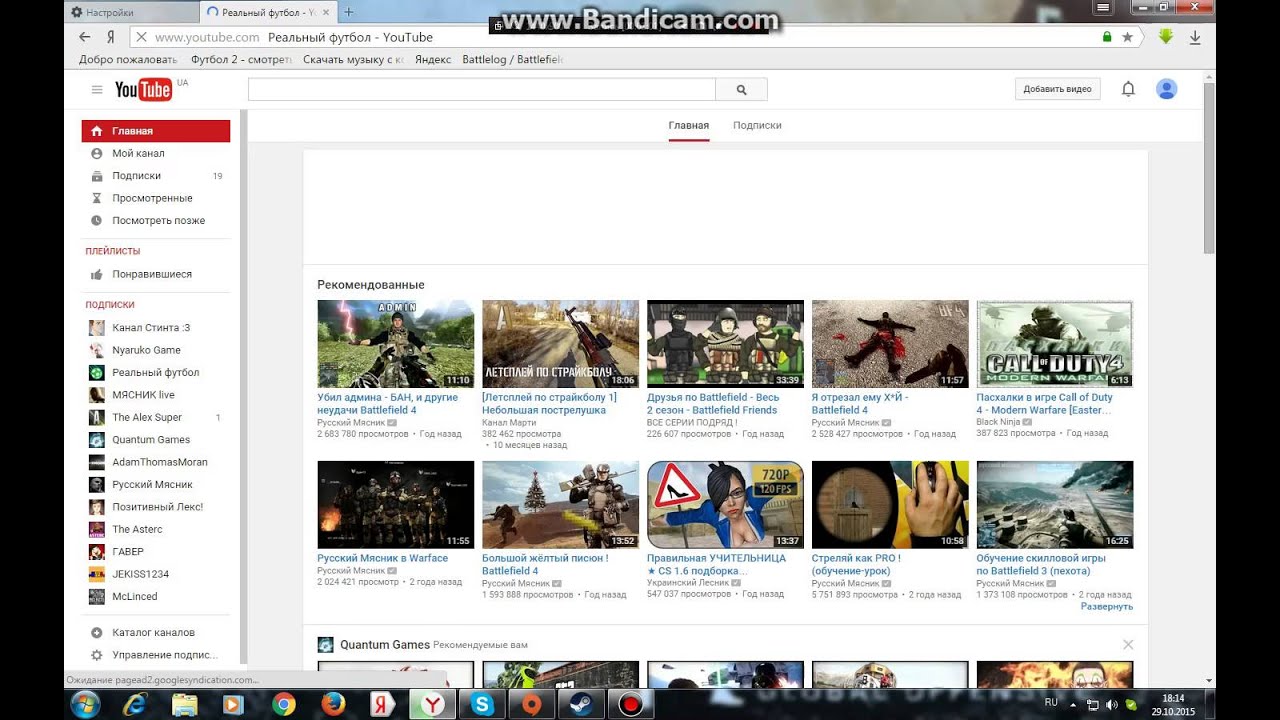The width and height of the screenshot is (1280, 720).
Task: Click the RU language indicator
Action: pos(1051,703)
